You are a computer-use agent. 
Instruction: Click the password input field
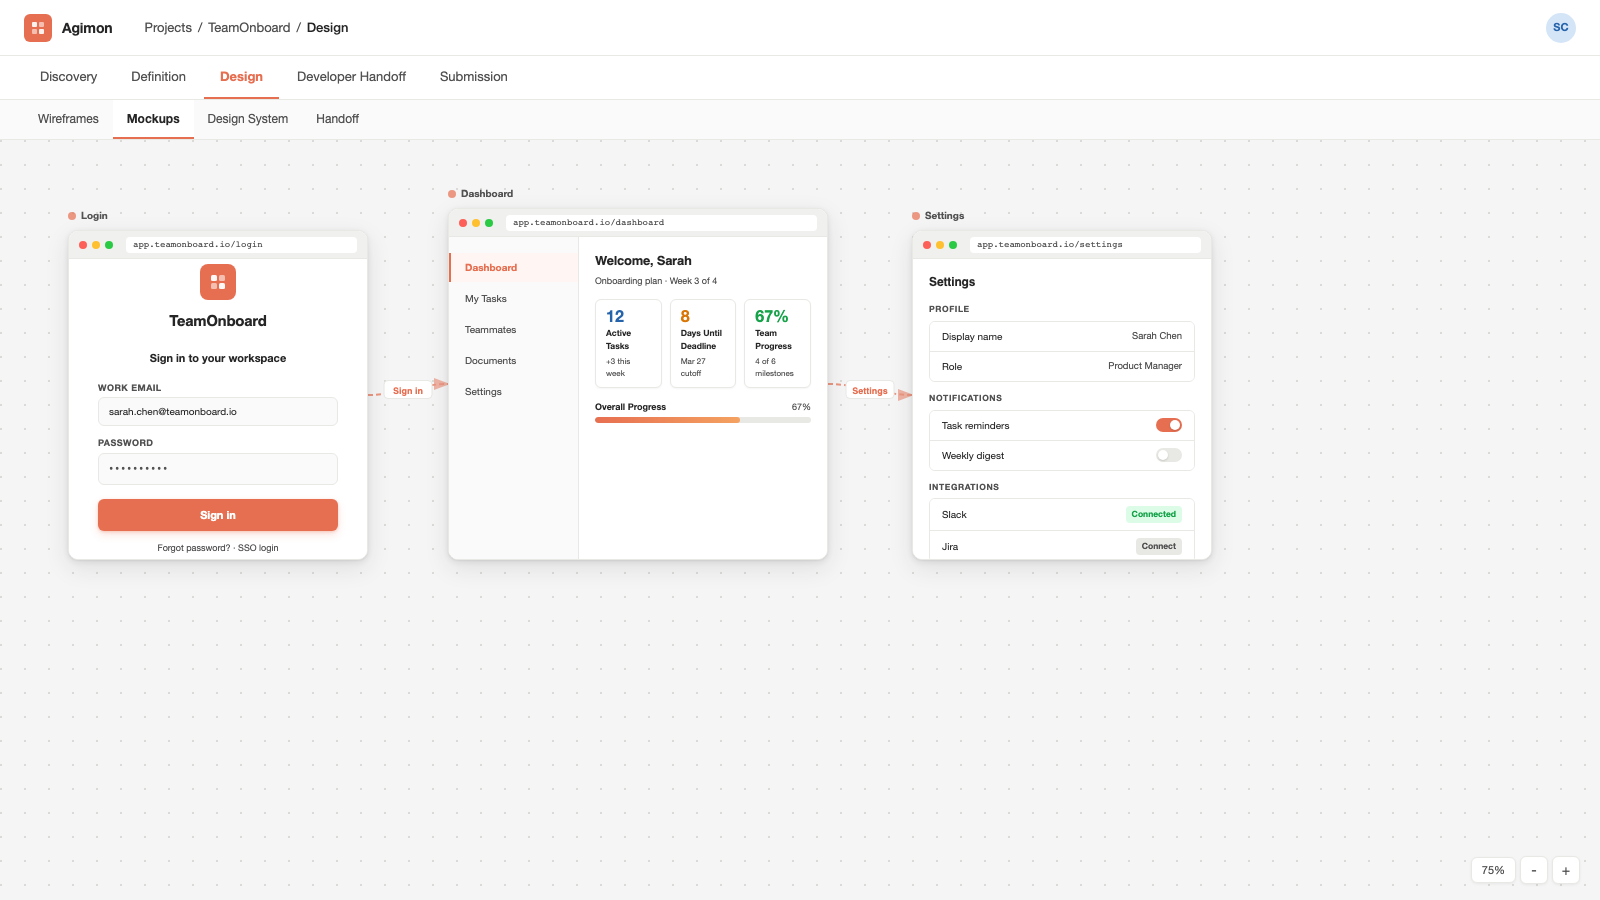coord(218,469)
